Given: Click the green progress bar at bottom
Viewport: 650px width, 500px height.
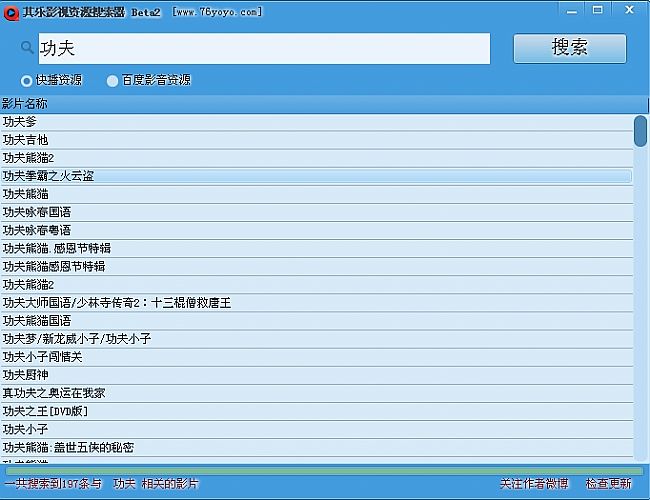Looking at the screenshot, I should [x=324, y=471].
